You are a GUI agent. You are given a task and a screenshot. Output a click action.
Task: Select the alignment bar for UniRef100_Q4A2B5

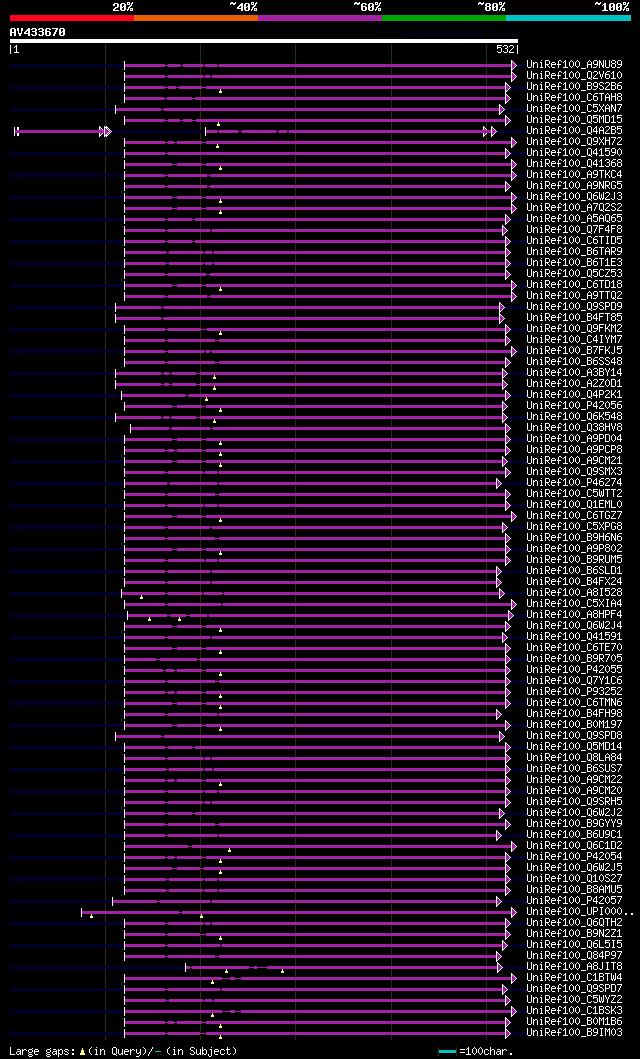point(255,131)
